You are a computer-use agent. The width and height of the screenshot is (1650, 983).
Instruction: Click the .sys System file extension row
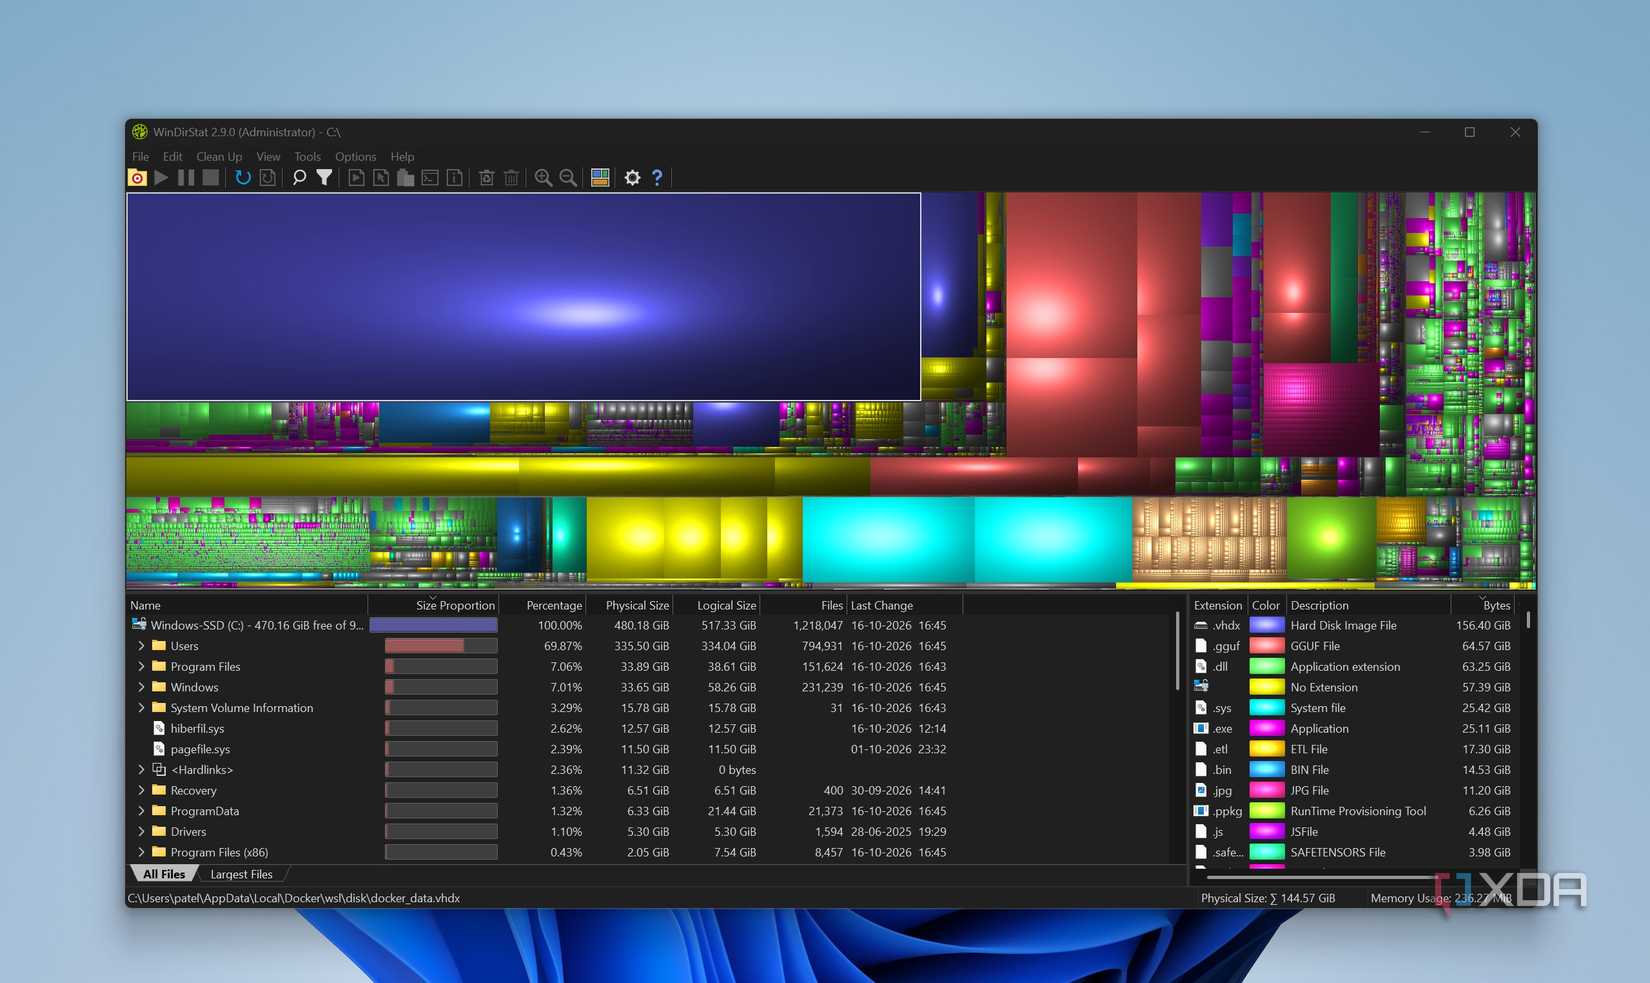[1352, 708]
